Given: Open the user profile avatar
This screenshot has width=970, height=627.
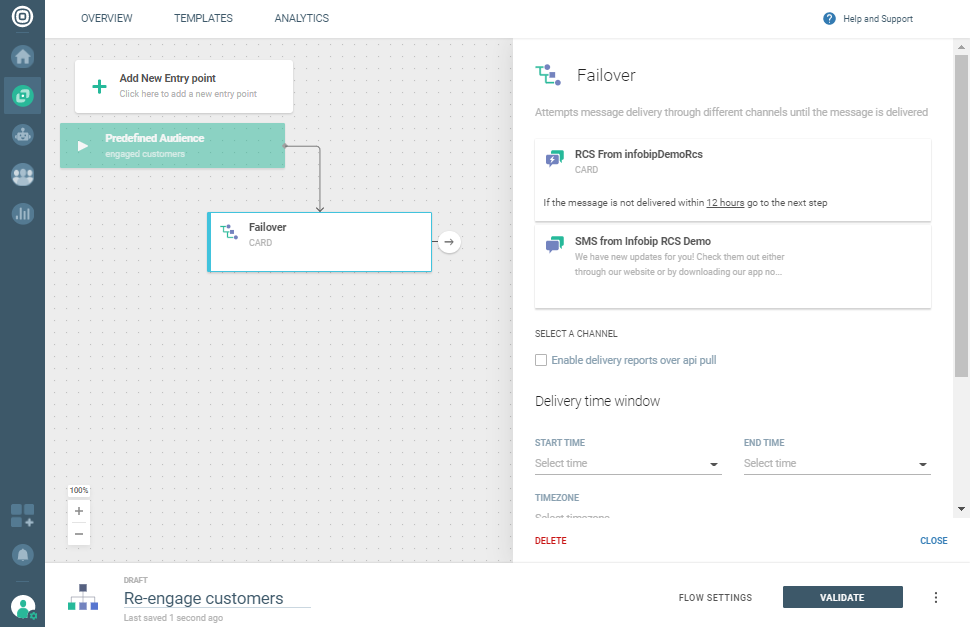Looking at the screenshot, I should [22, 606].
